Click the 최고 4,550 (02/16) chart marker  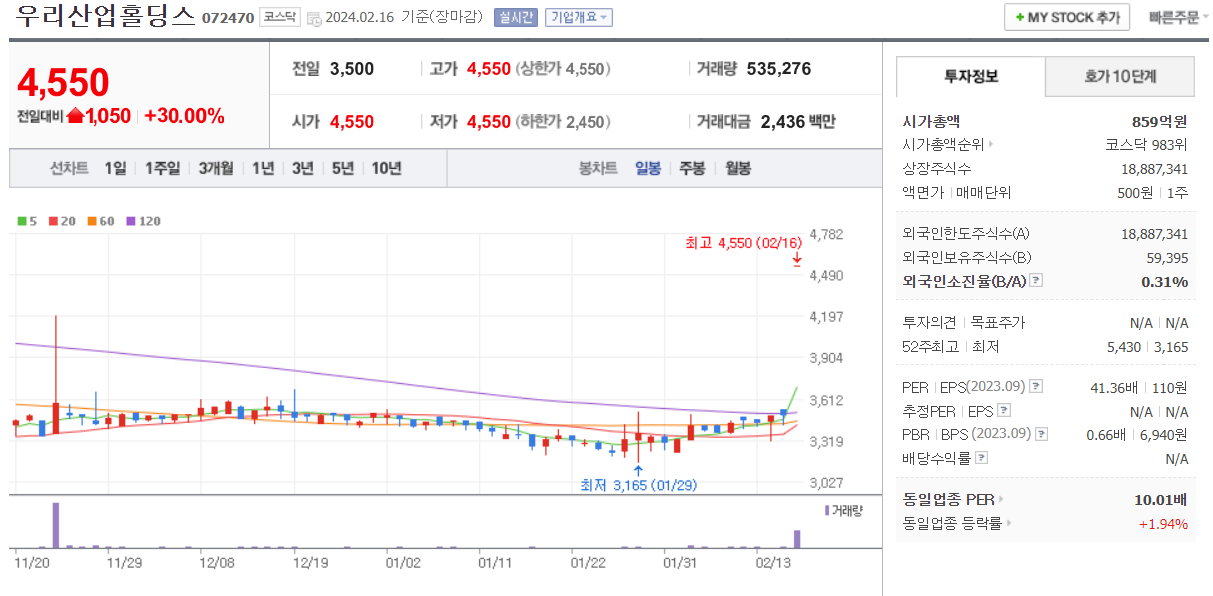pos(743,243)
